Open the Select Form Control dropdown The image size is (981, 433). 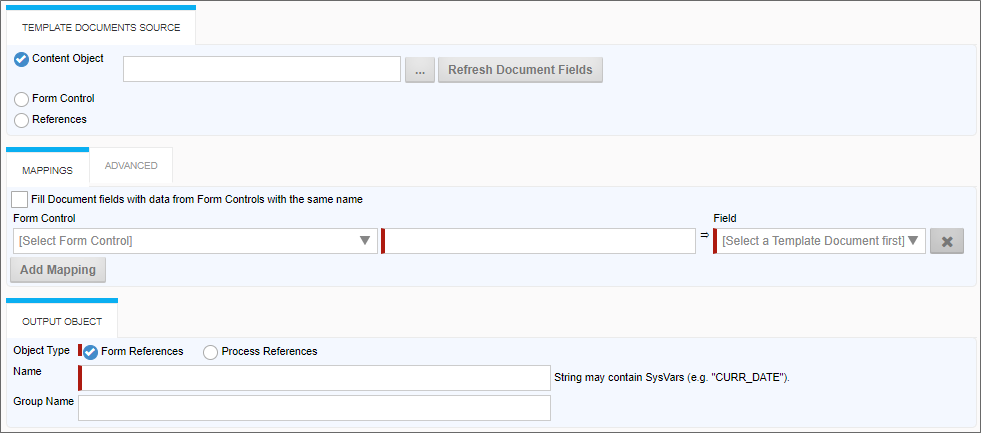[195, 241]
